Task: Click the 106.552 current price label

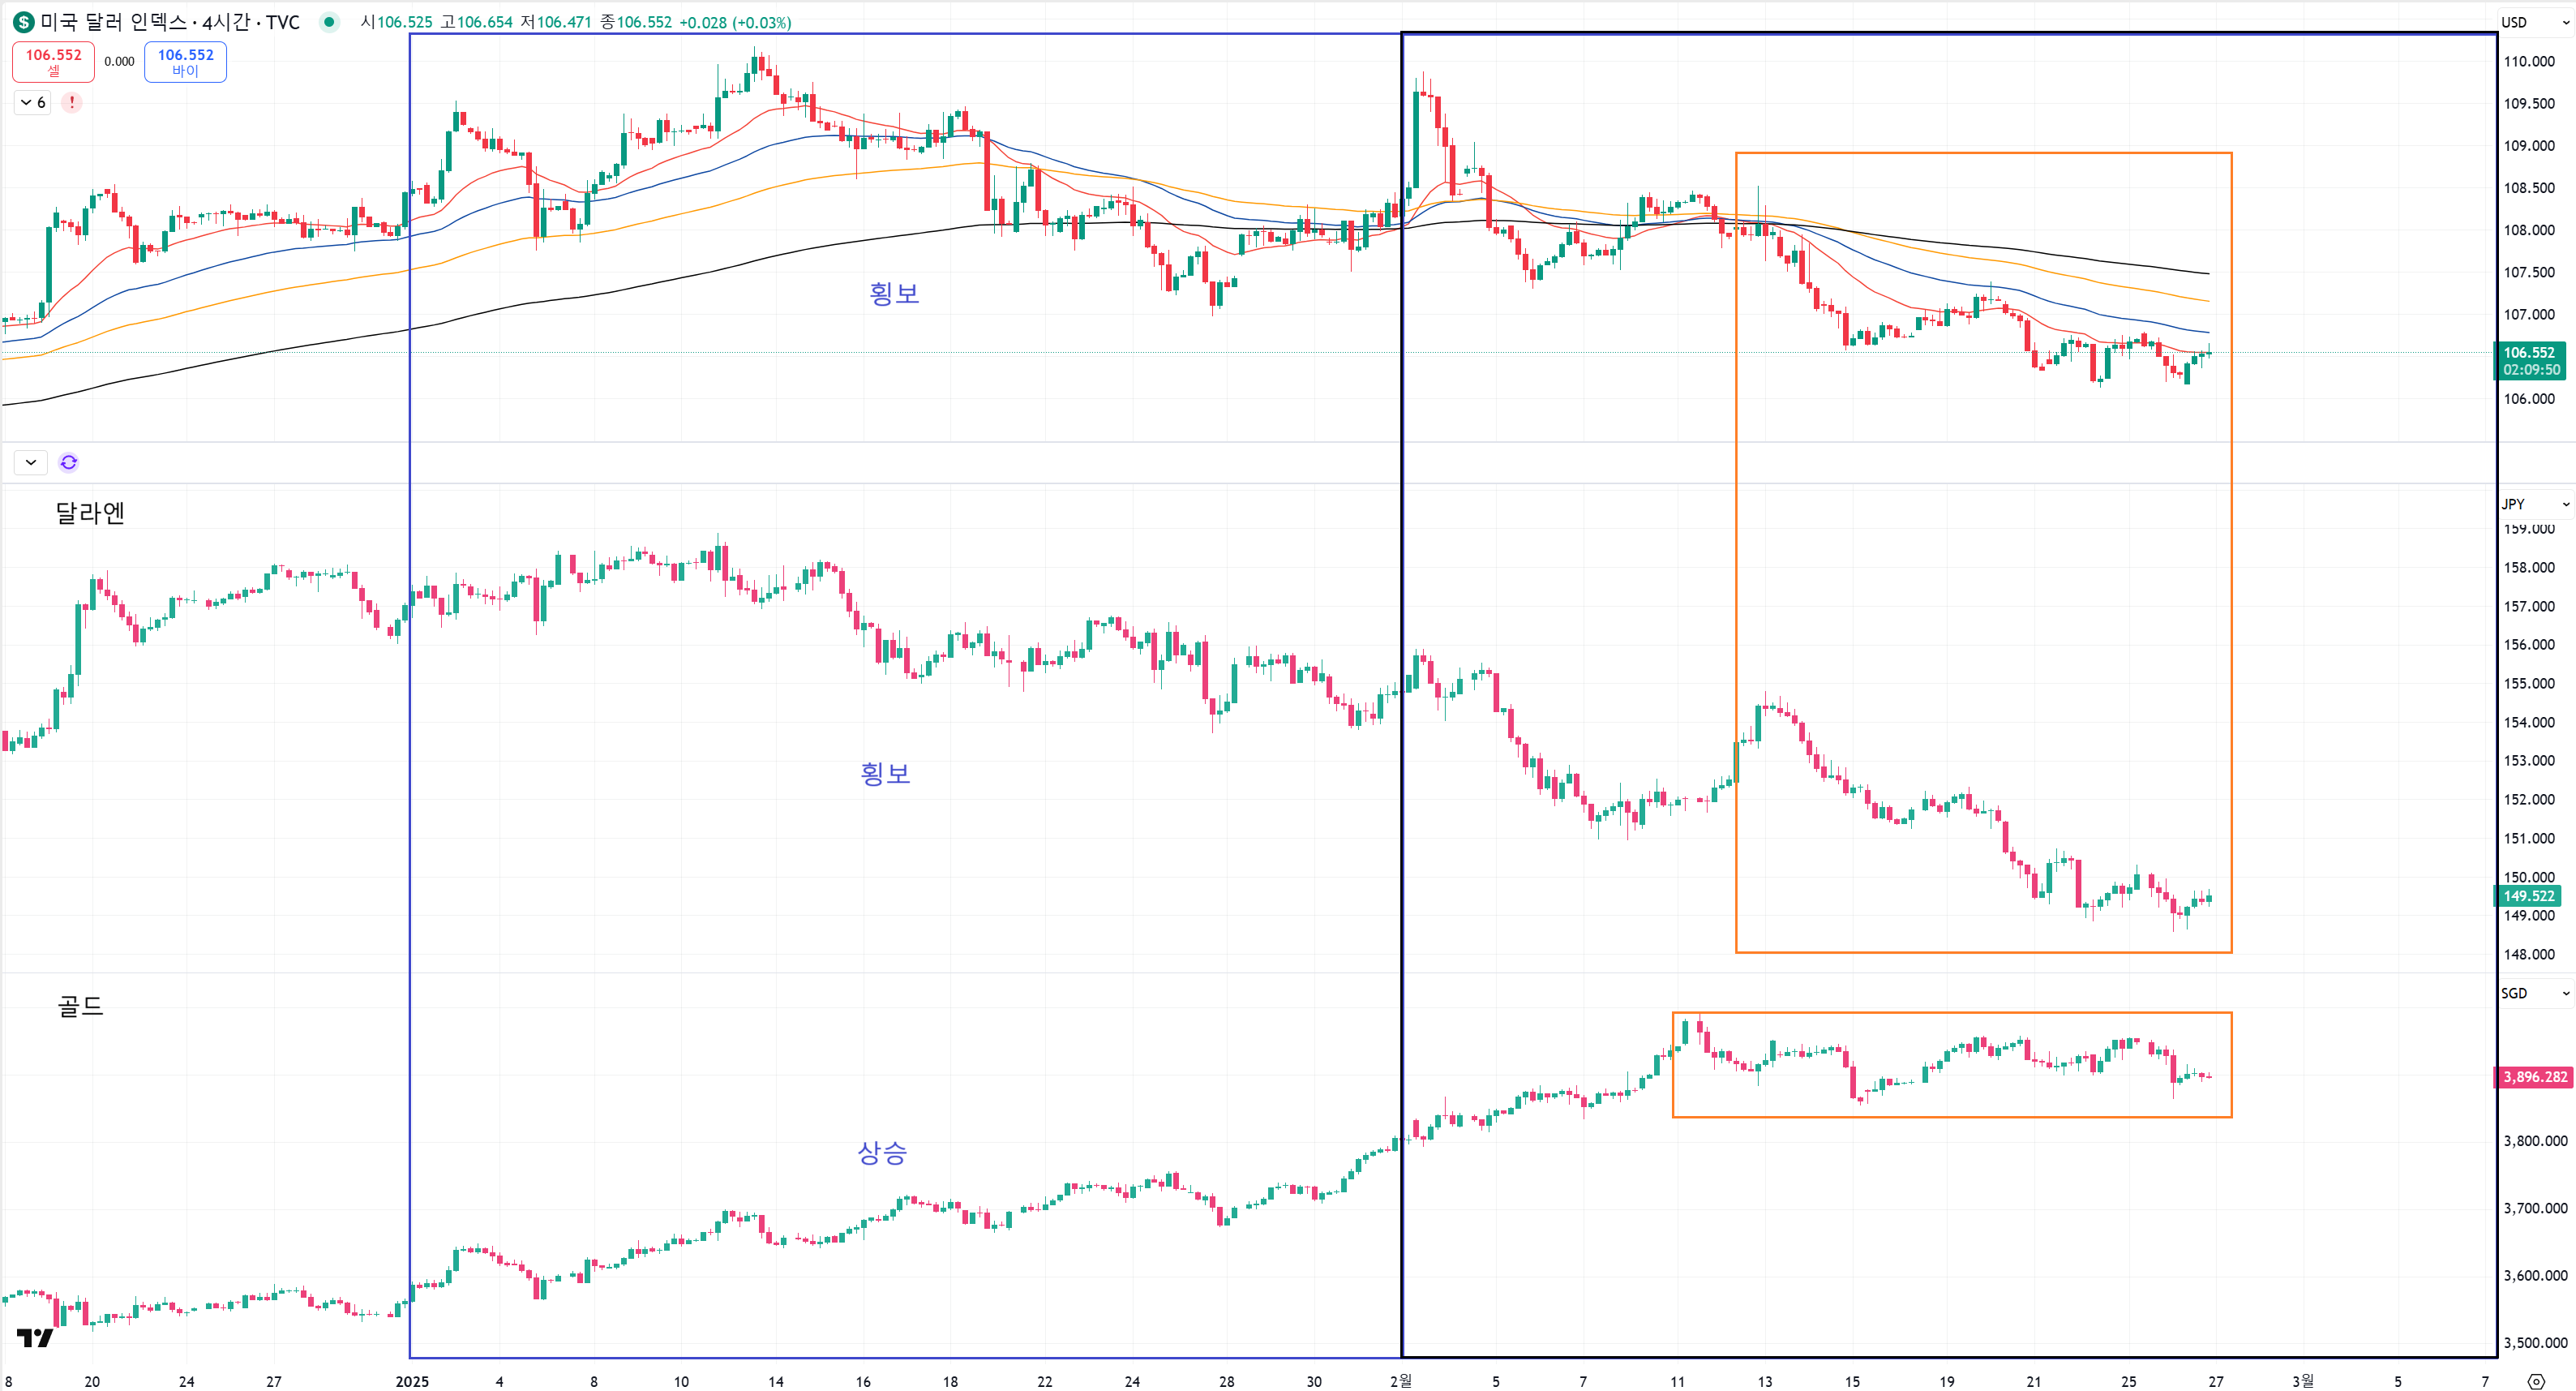Action: 2530,353
